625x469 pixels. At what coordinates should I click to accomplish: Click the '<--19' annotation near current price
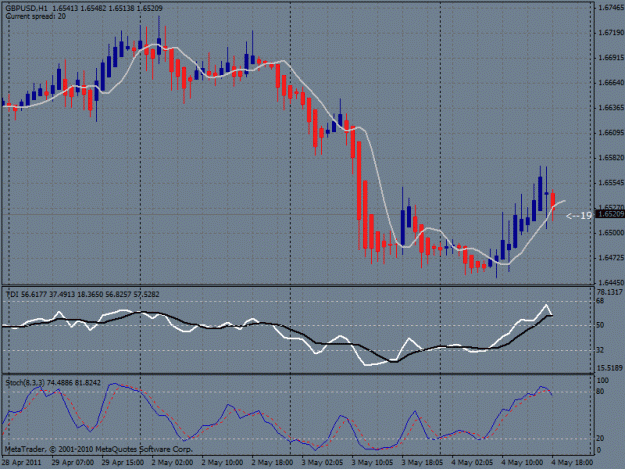579,216
